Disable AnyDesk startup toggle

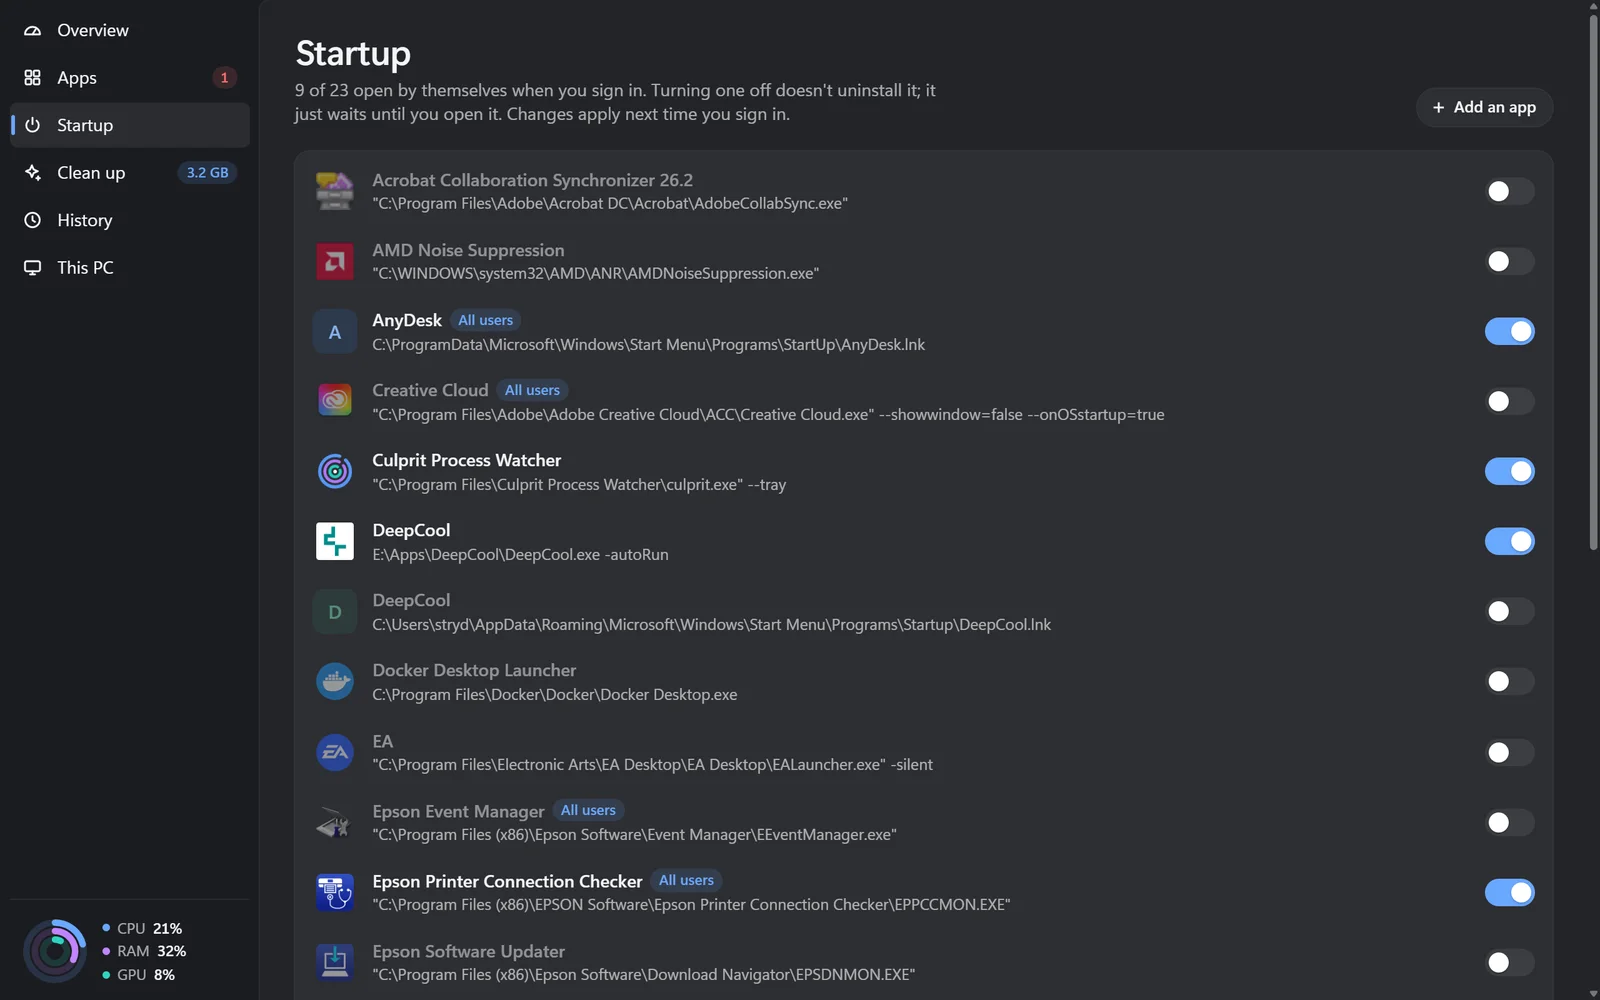point(1509,331)
